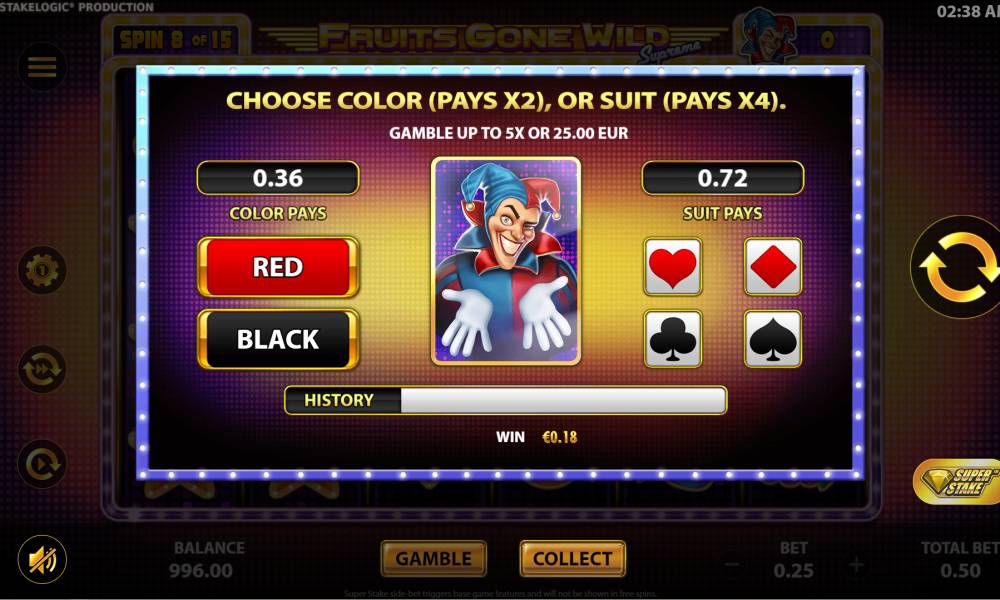Choose the diamonds suit card

773,267
